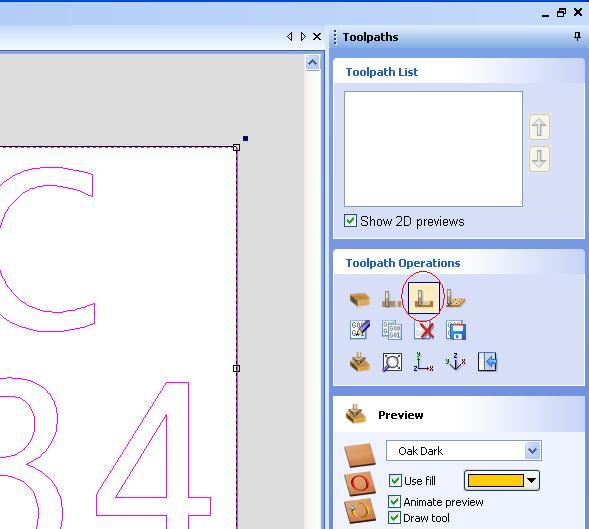The width and height of the screenshot is (589, 529).
Task: Click the Toolpaths panel title
Action: [x=370, y=37]
